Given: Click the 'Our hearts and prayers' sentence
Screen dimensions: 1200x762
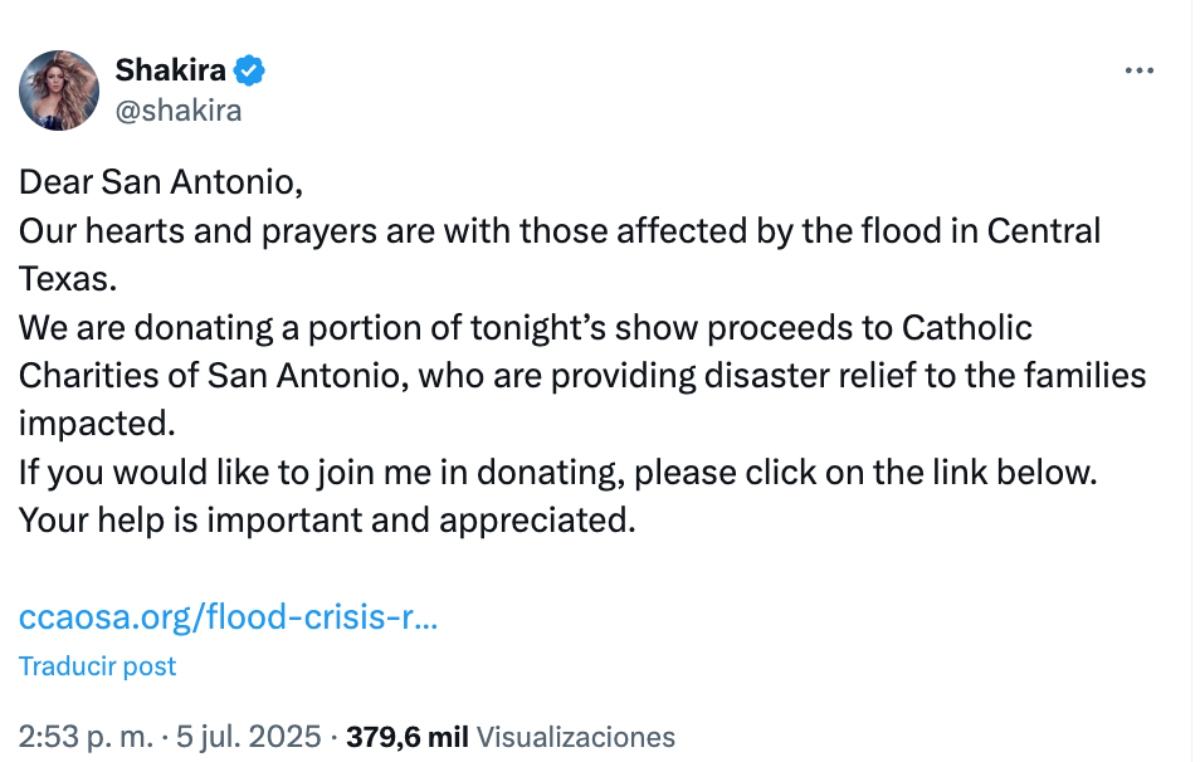Looking at the screenshot, I should click(559, 231).
